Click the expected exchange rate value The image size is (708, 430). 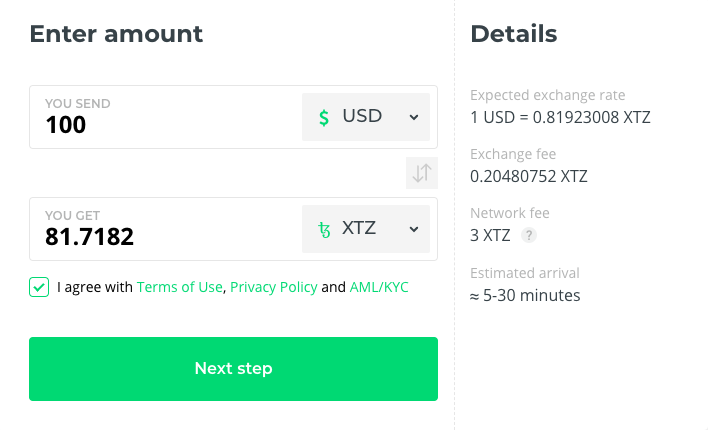point(560,117)
